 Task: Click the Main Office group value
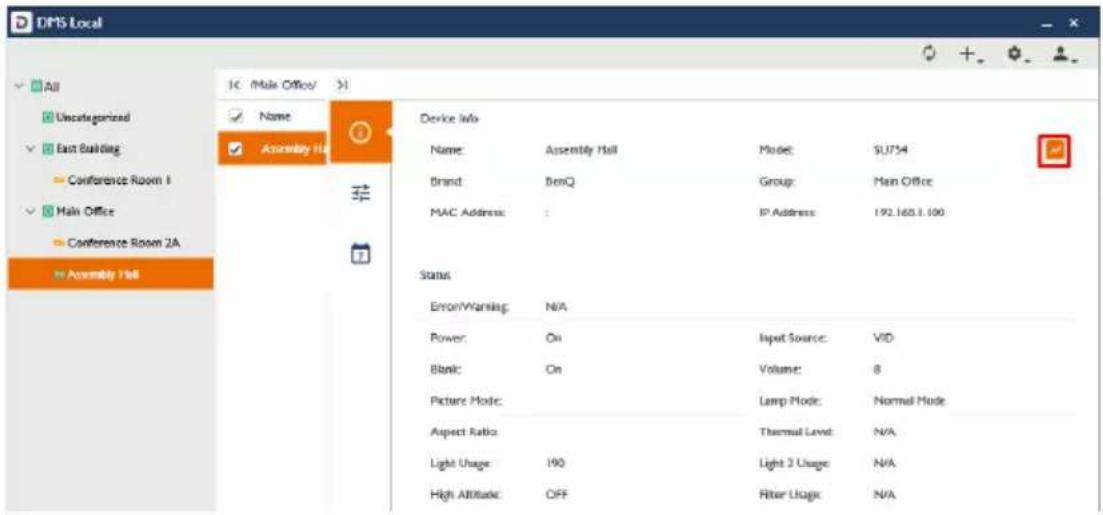(902, 181)
